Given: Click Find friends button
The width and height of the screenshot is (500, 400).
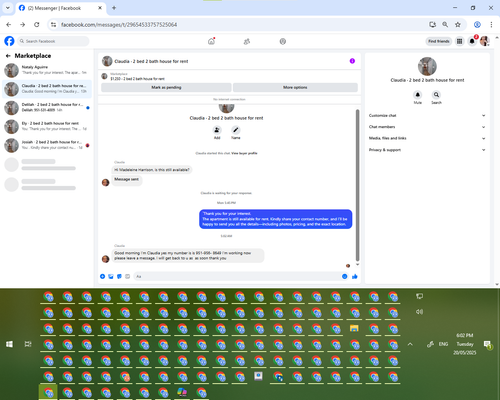Looking at the screenshot, I should tap(439, 41).
